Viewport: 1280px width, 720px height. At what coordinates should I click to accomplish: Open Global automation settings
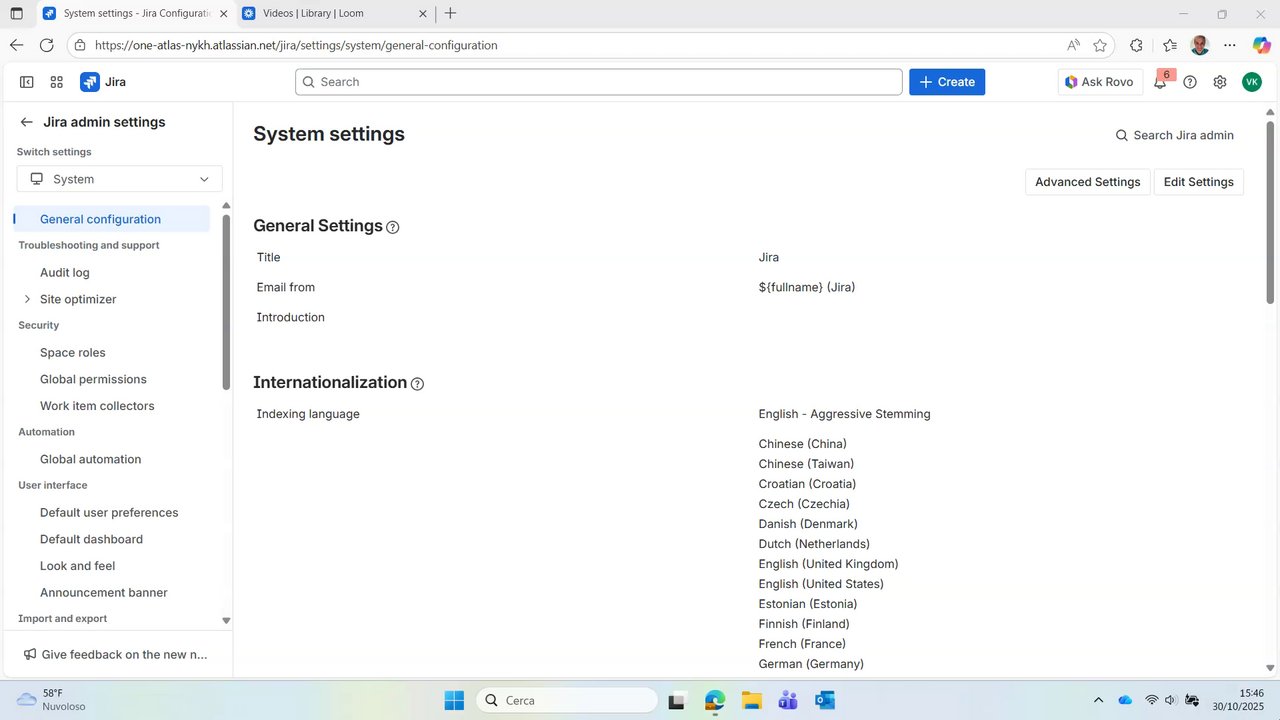coord(91,459)
